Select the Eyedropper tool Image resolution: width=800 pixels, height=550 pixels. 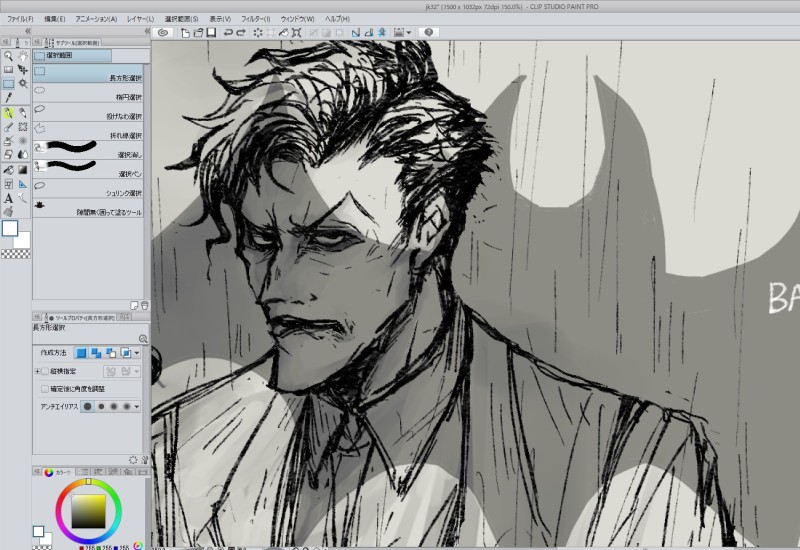click(x=8, y=97)
